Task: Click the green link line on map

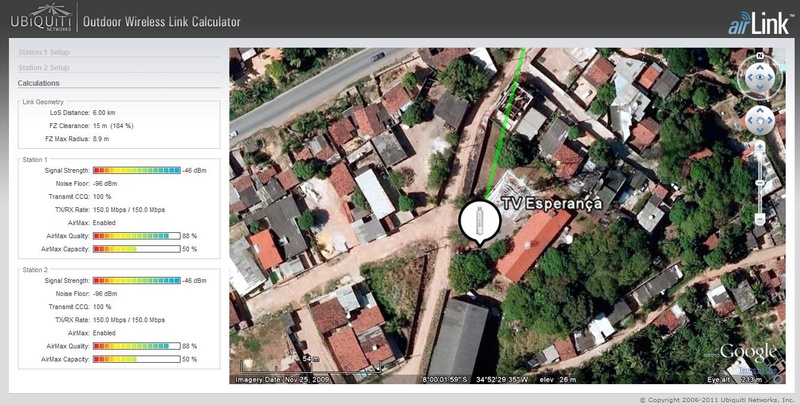Action: (505, 125)
